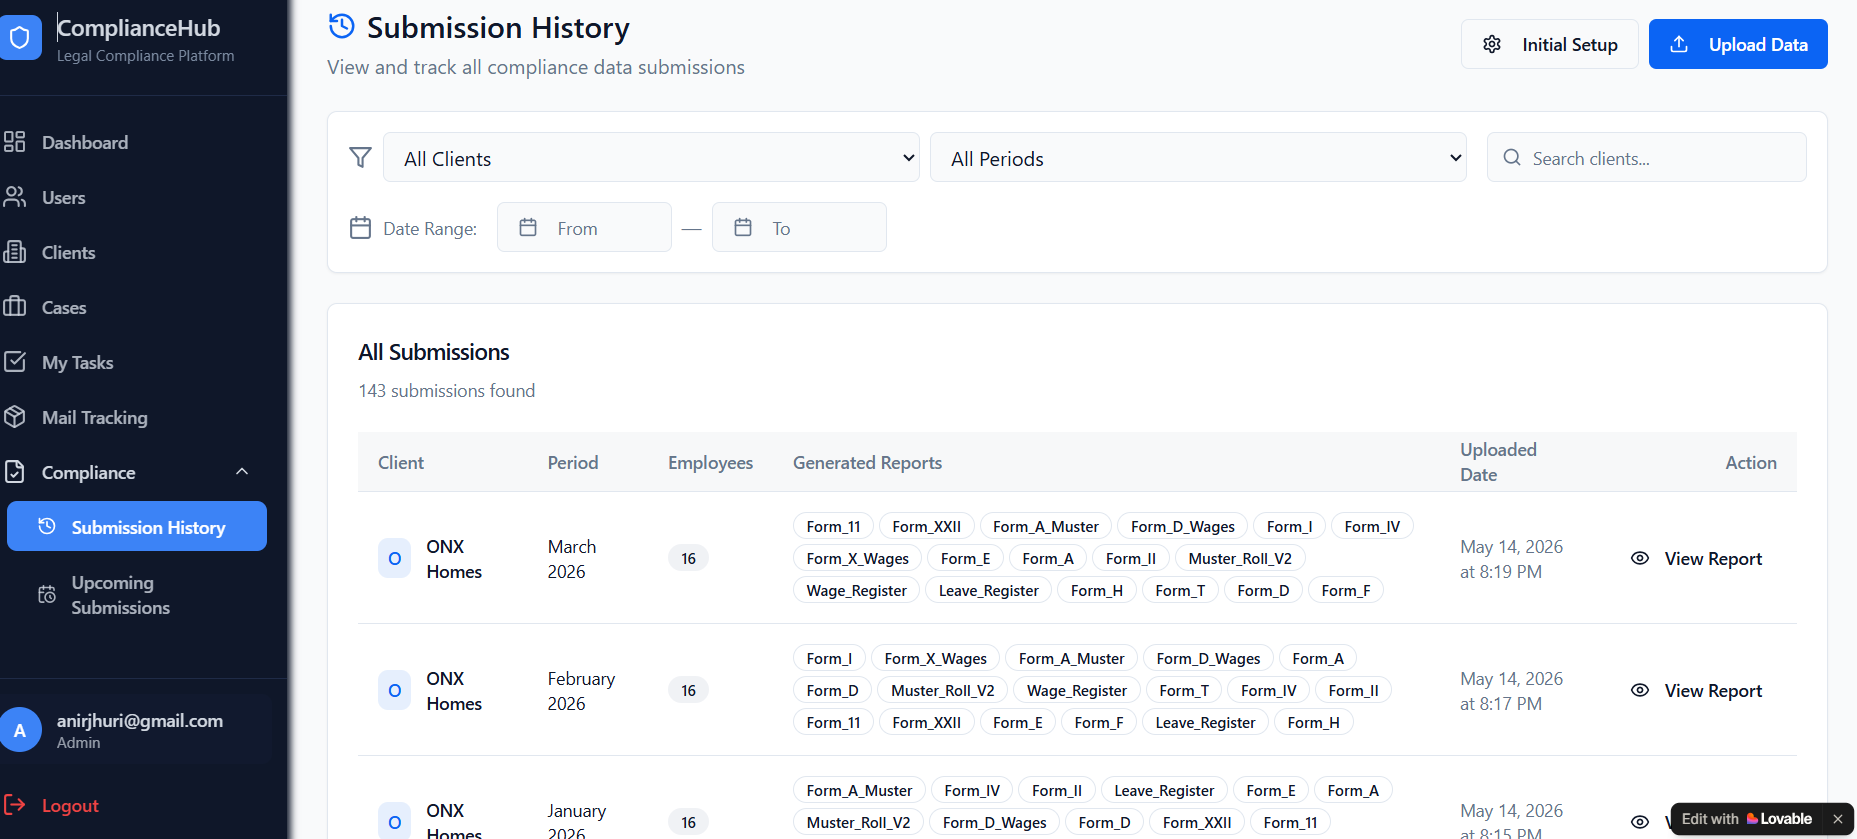Click Form_XXII tag in March 2026 row

coord(926,526)
